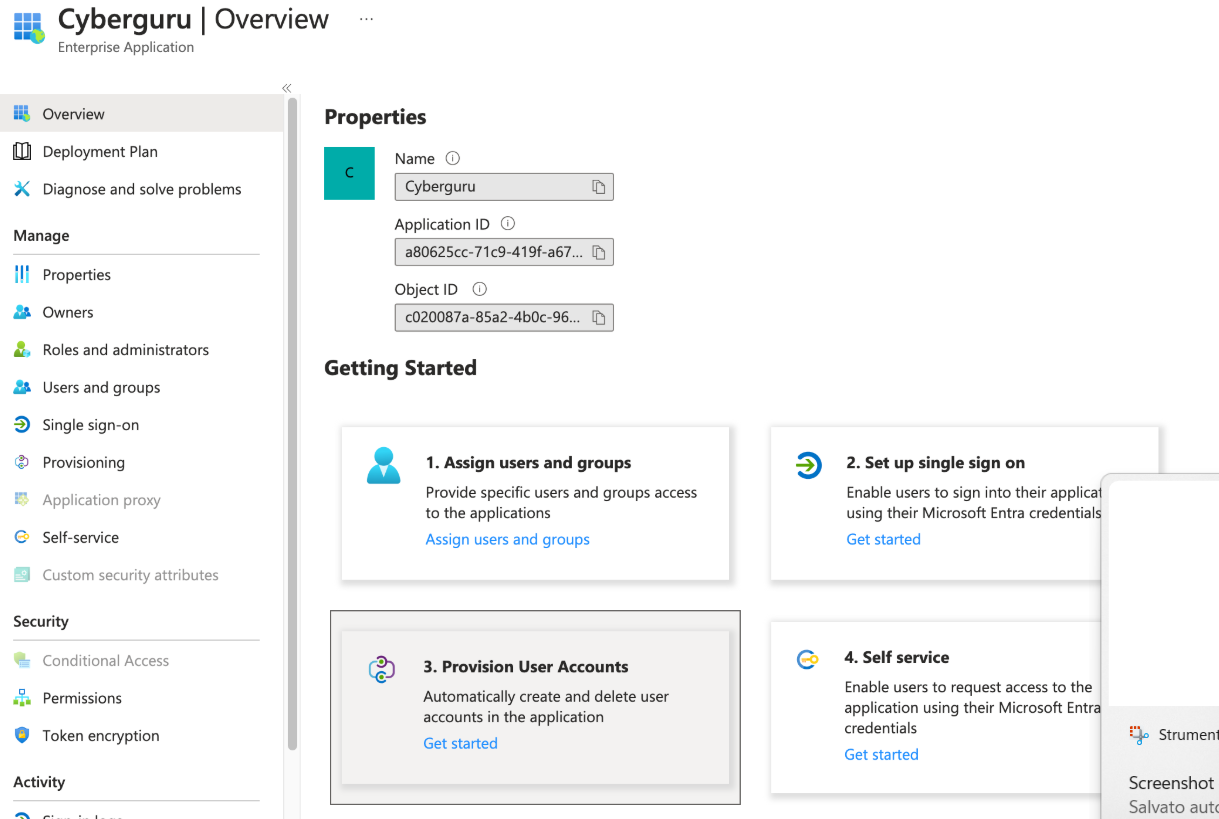Click the Conditional Access icon

click(x=22, y=660)
